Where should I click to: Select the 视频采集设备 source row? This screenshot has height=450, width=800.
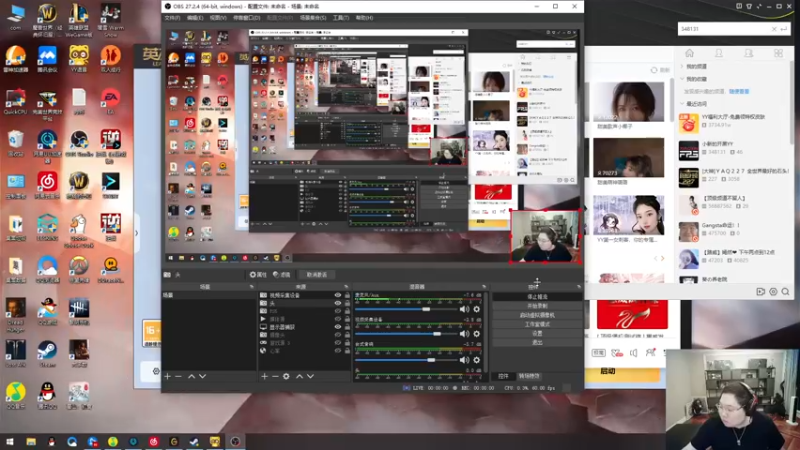[305, 295]
